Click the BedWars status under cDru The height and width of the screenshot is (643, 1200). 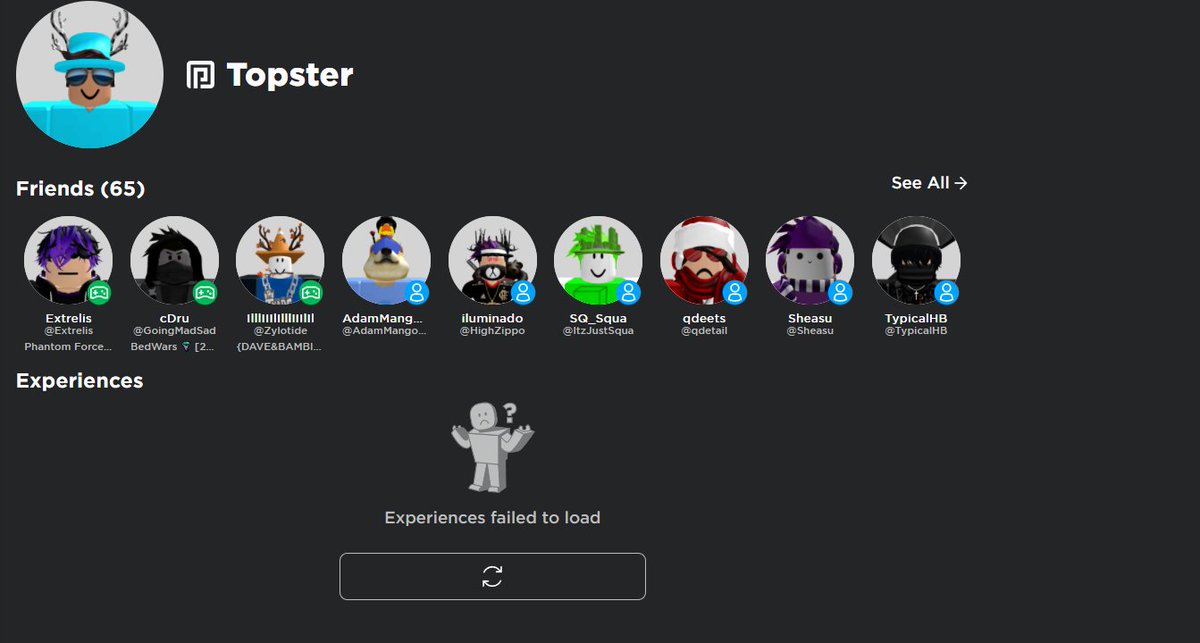click(x=174, y=346)
